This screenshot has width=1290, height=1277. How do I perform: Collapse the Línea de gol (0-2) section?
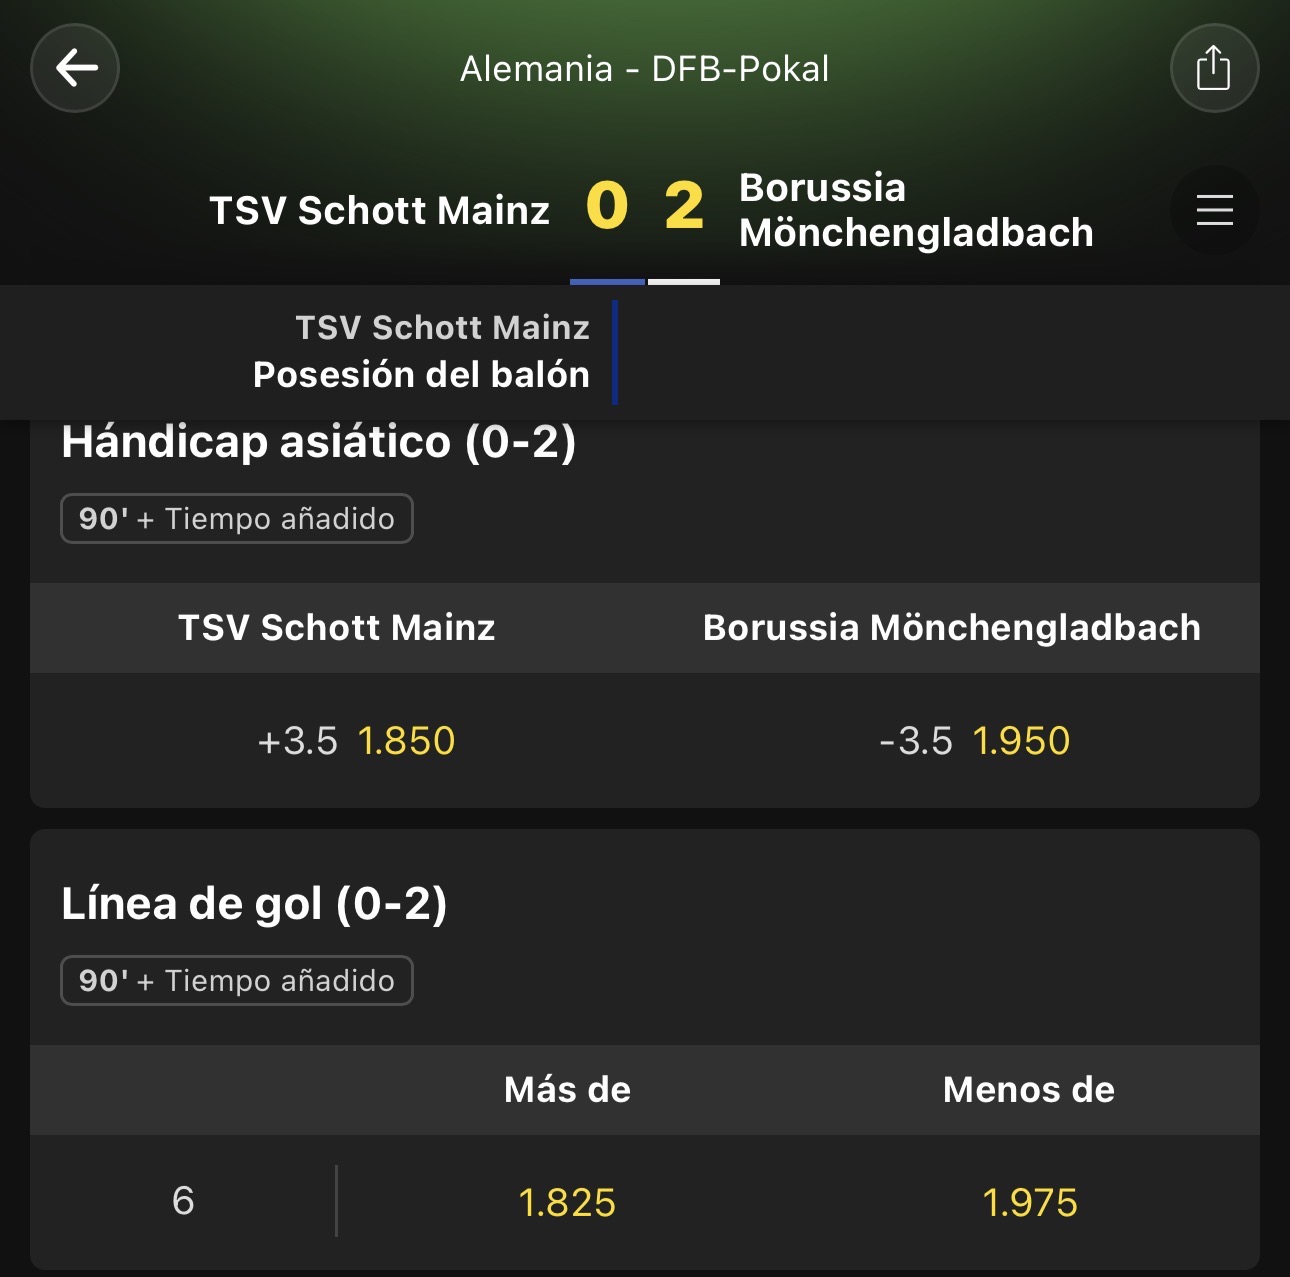[254, 904]
